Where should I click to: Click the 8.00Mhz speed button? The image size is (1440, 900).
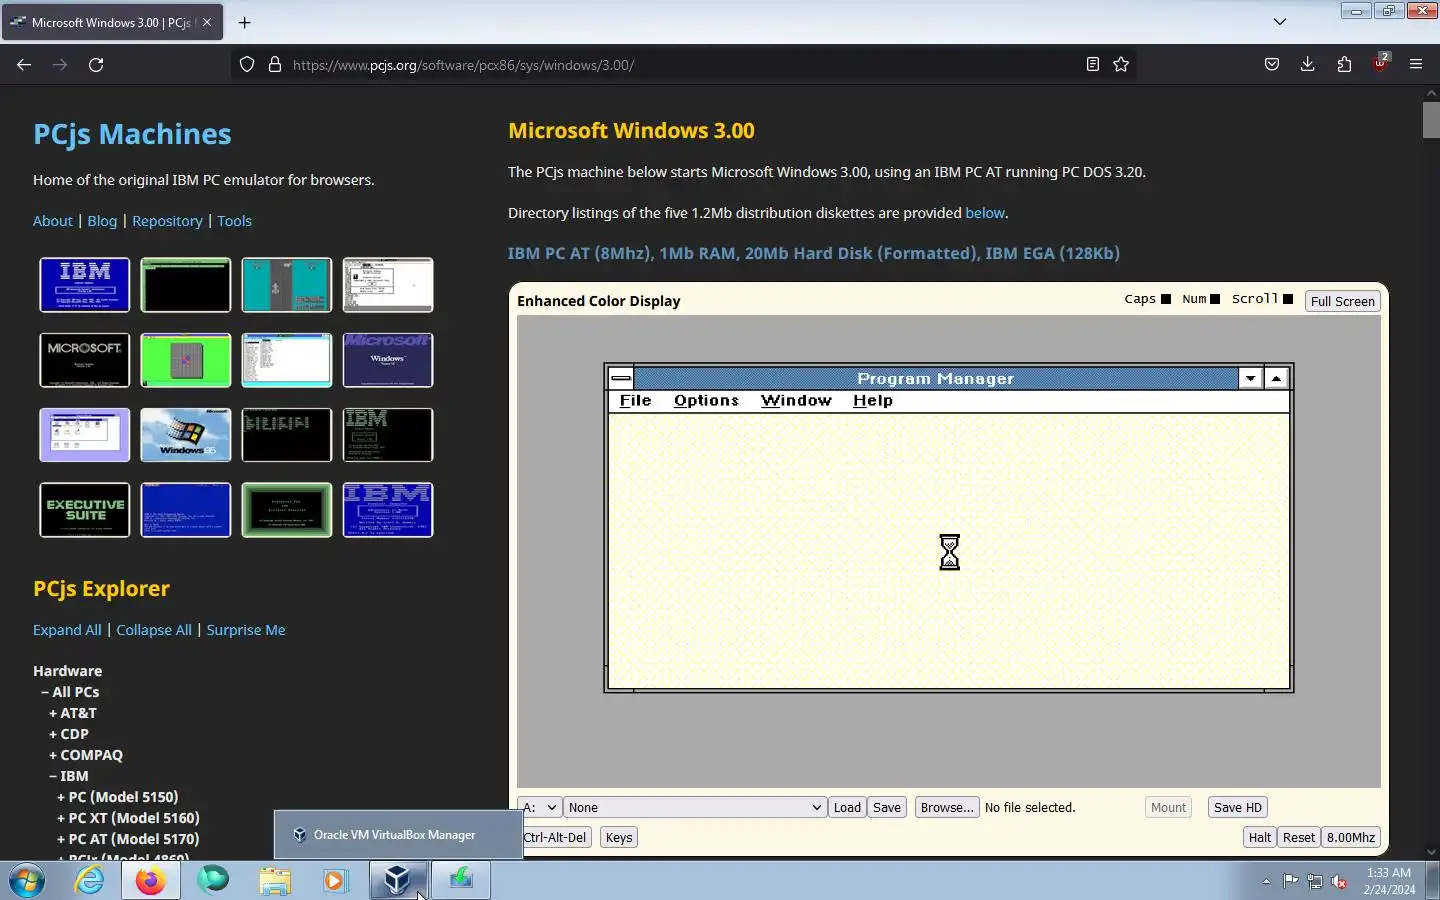[x=1351, y=837]
